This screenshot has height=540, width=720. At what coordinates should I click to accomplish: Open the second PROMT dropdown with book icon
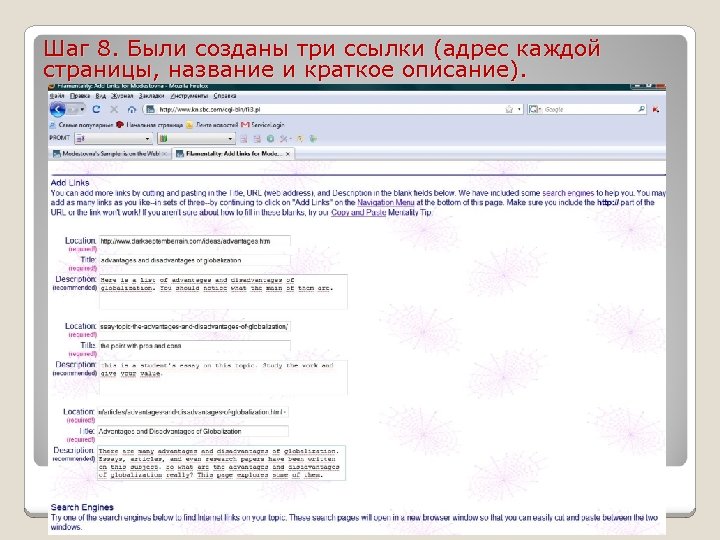[196, 138]
